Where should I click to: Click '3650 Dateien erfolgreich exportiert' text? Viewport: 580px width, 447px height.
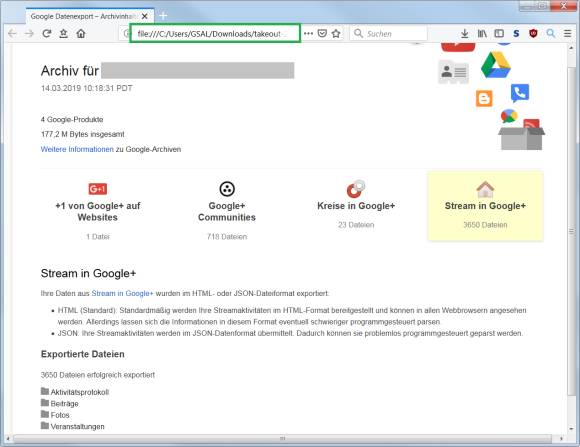[98, 375]
